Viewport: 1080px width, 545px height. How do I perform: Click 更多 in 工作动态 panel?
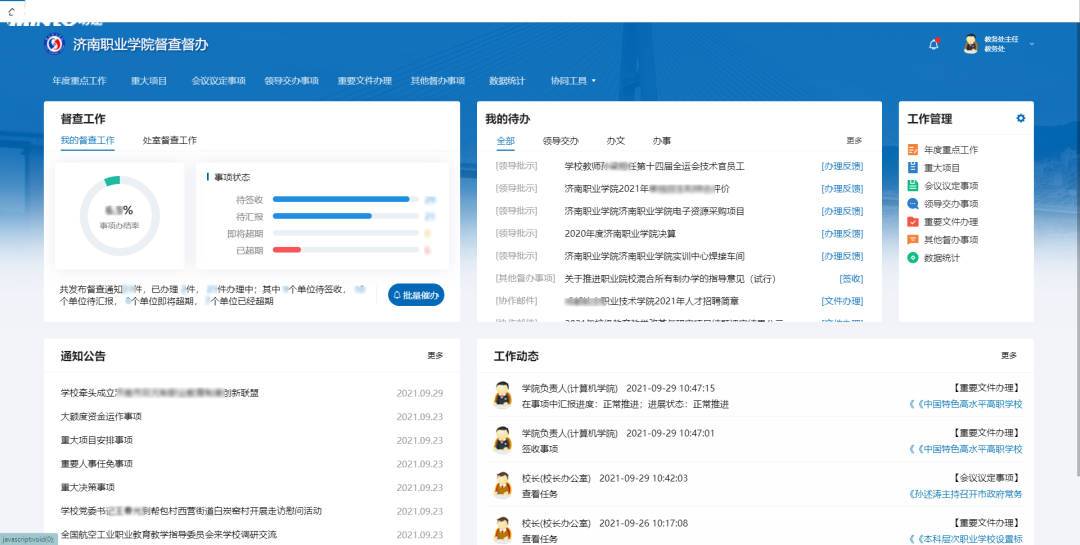[x=1009, y=356]
